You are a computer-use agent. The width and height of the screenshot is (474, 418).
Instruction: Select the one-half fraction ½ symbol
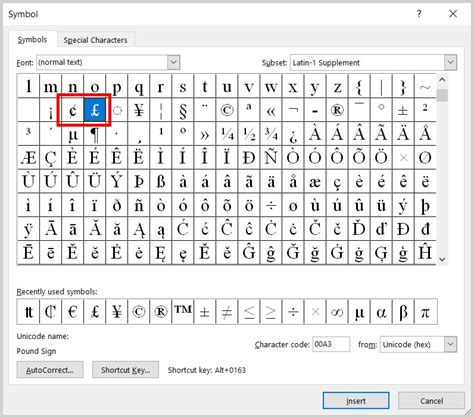point(249,134)
